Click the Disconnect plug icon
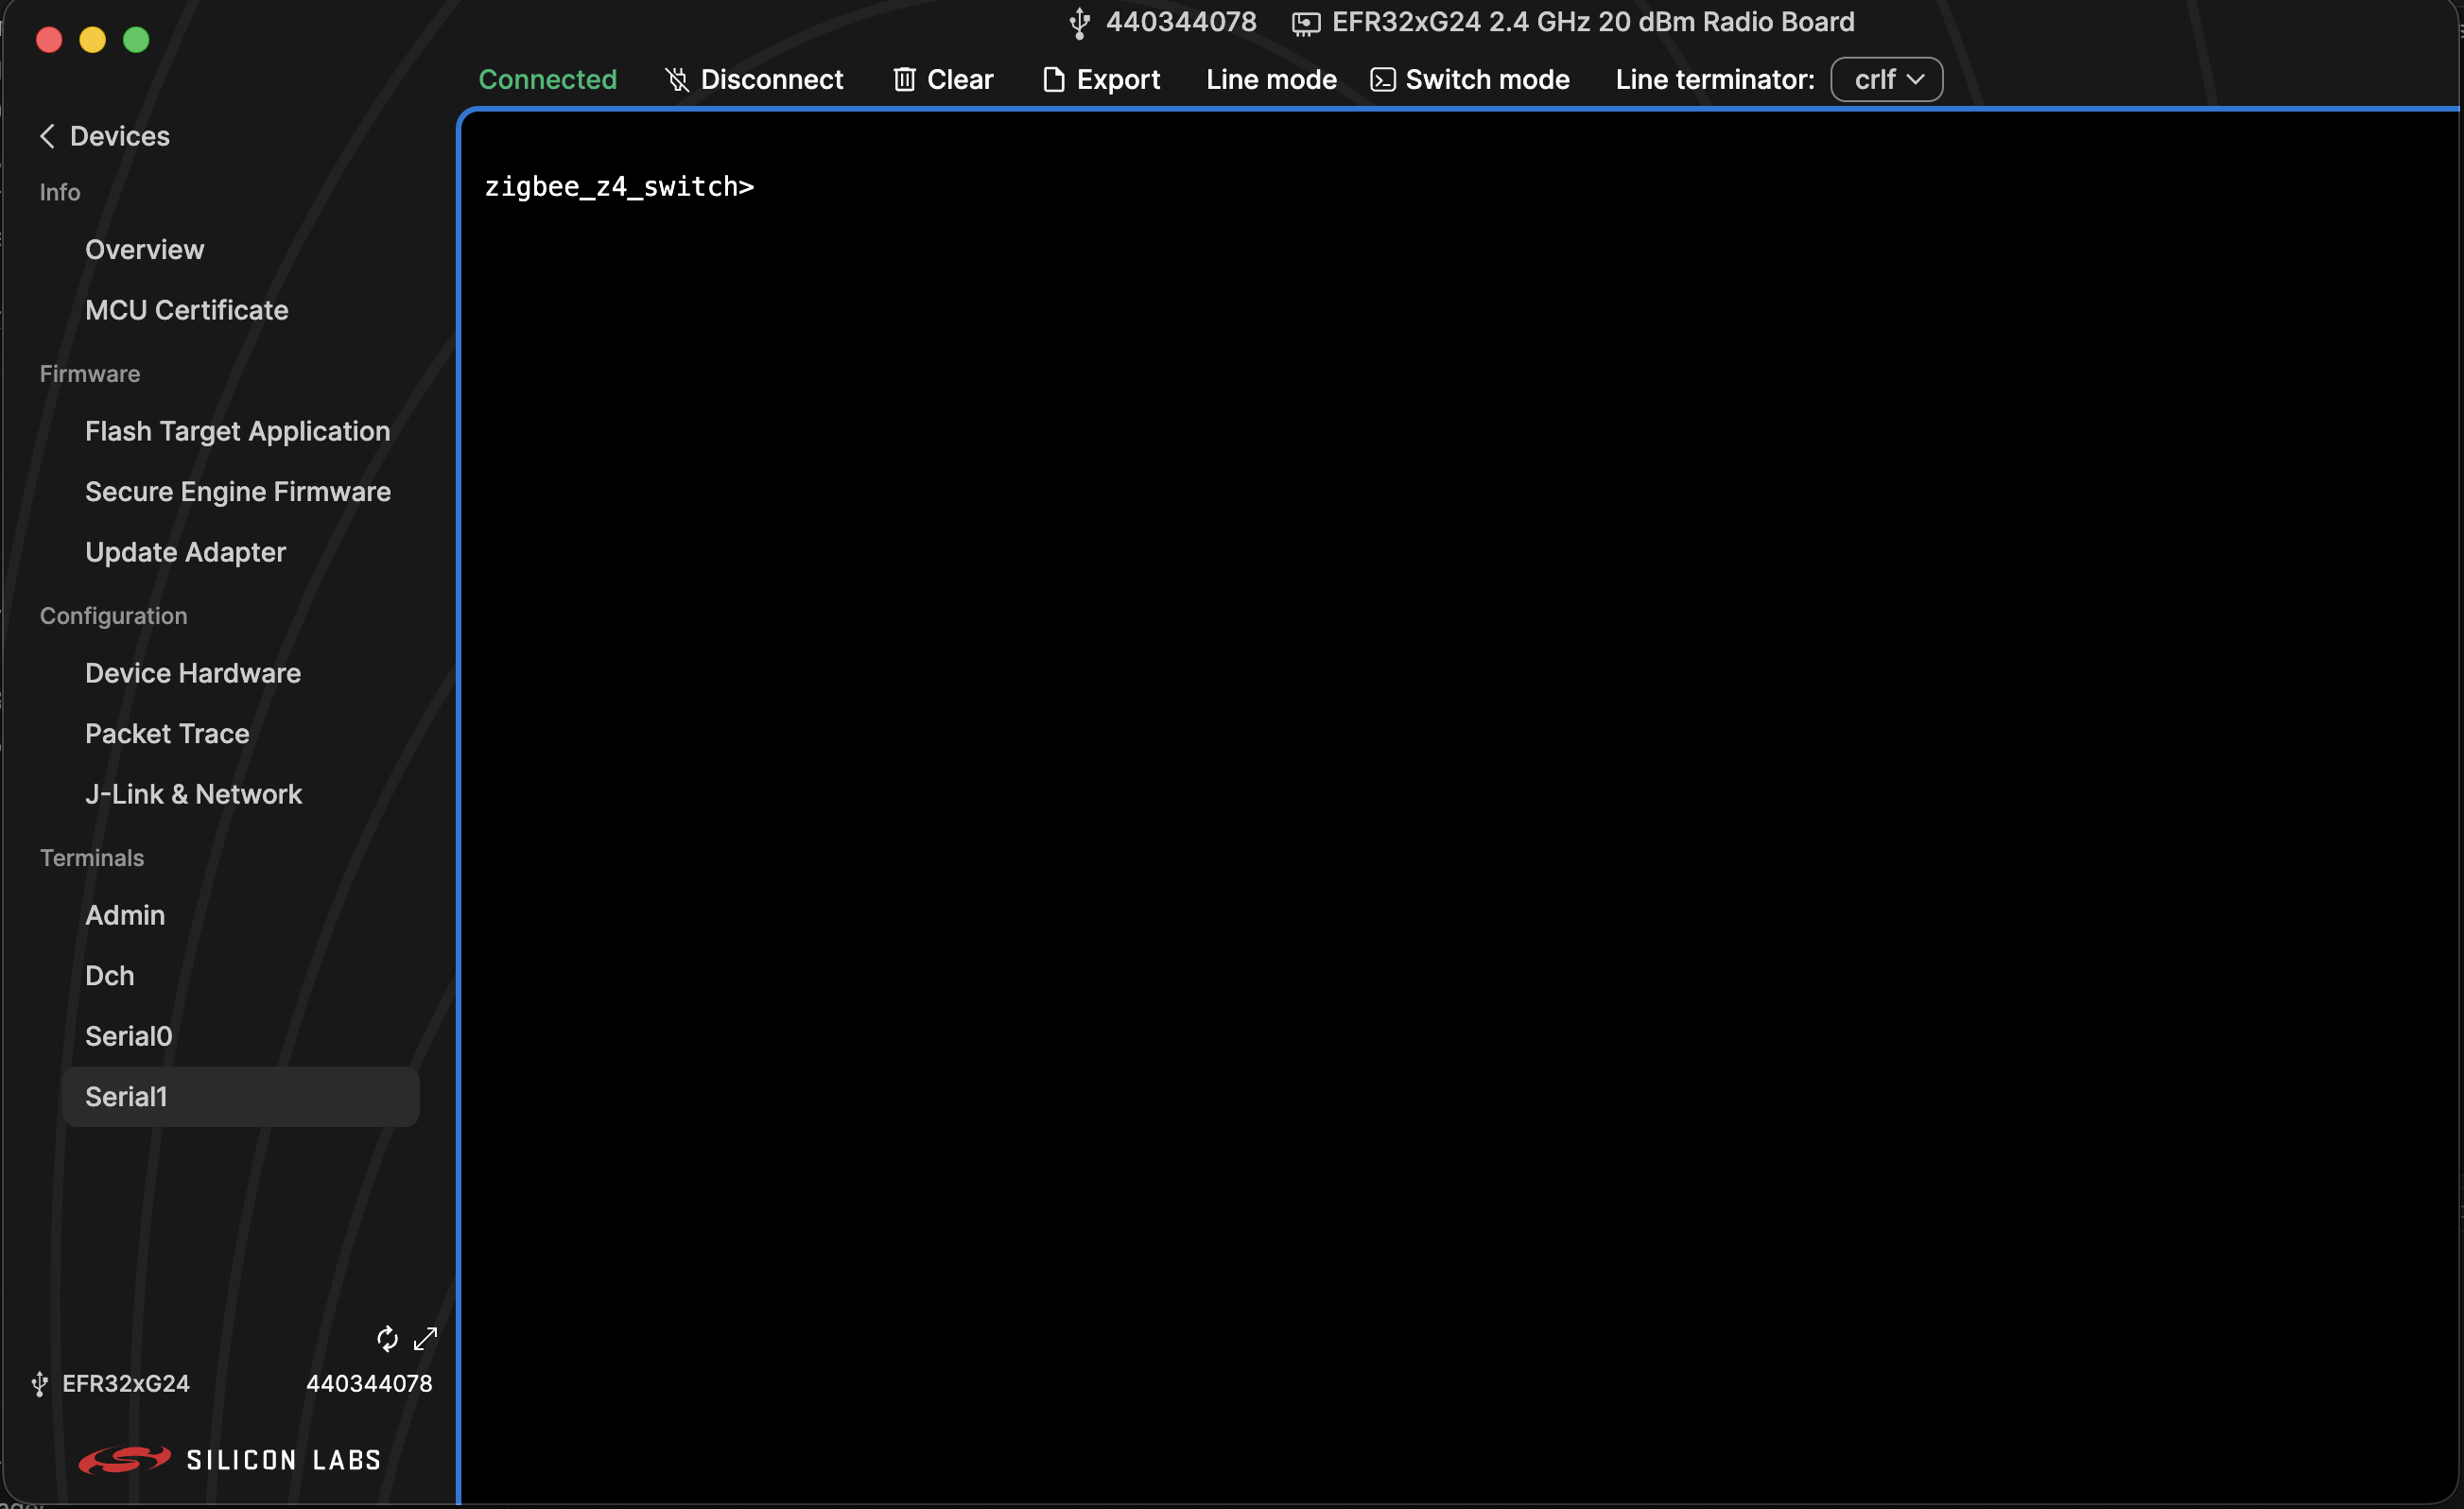Screen dimensions: 2464x1509 point(677,79)
